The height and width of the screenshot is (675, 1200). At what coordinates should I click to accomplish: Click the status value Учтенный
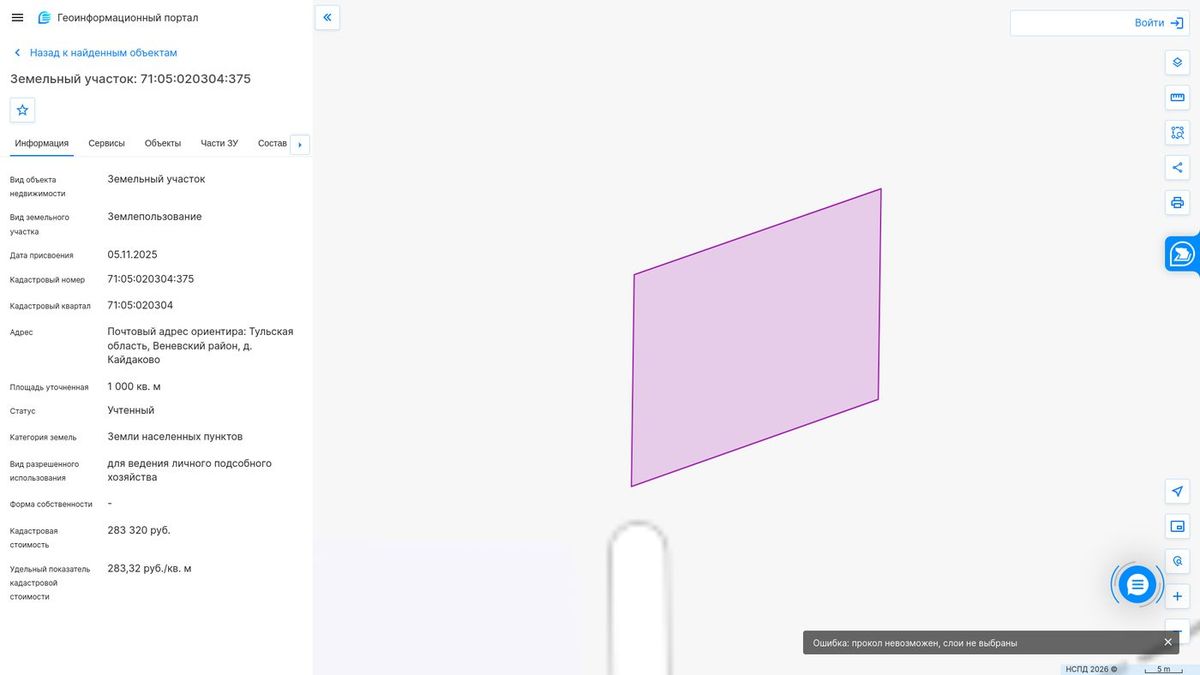click(131, 410)
